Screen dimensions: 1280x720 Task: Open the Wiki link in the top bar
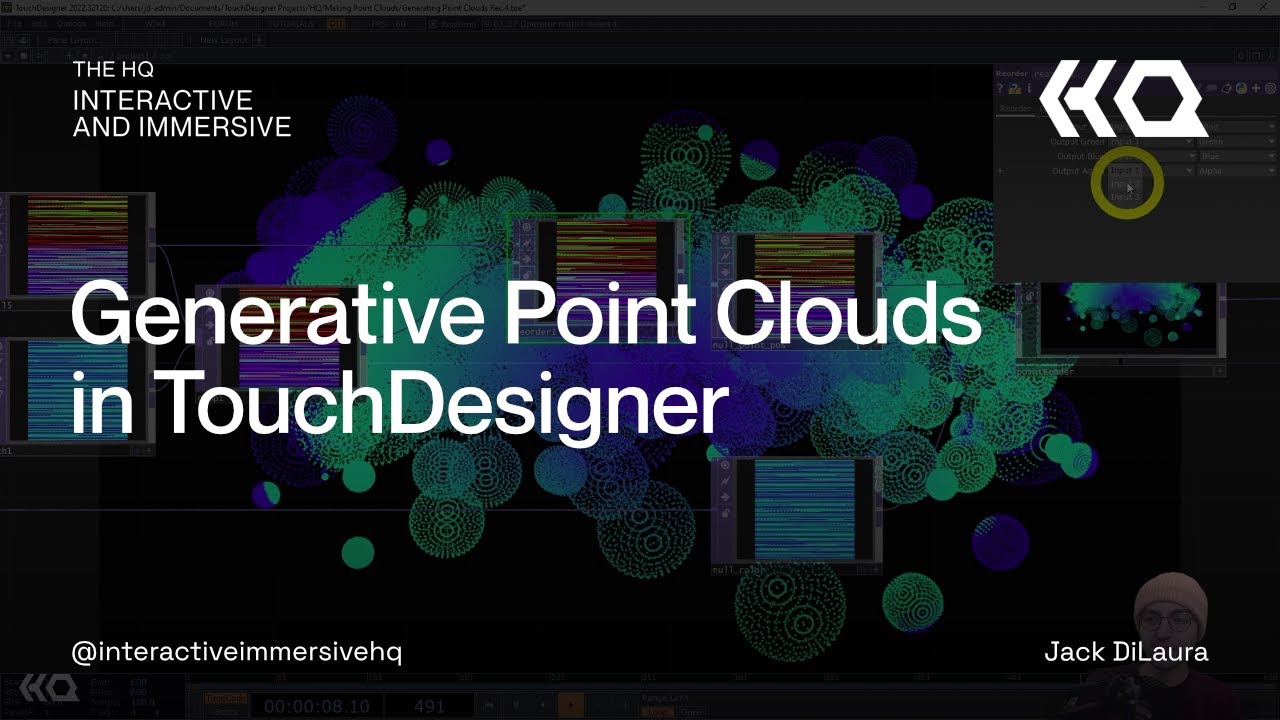(x=155, y=23)
